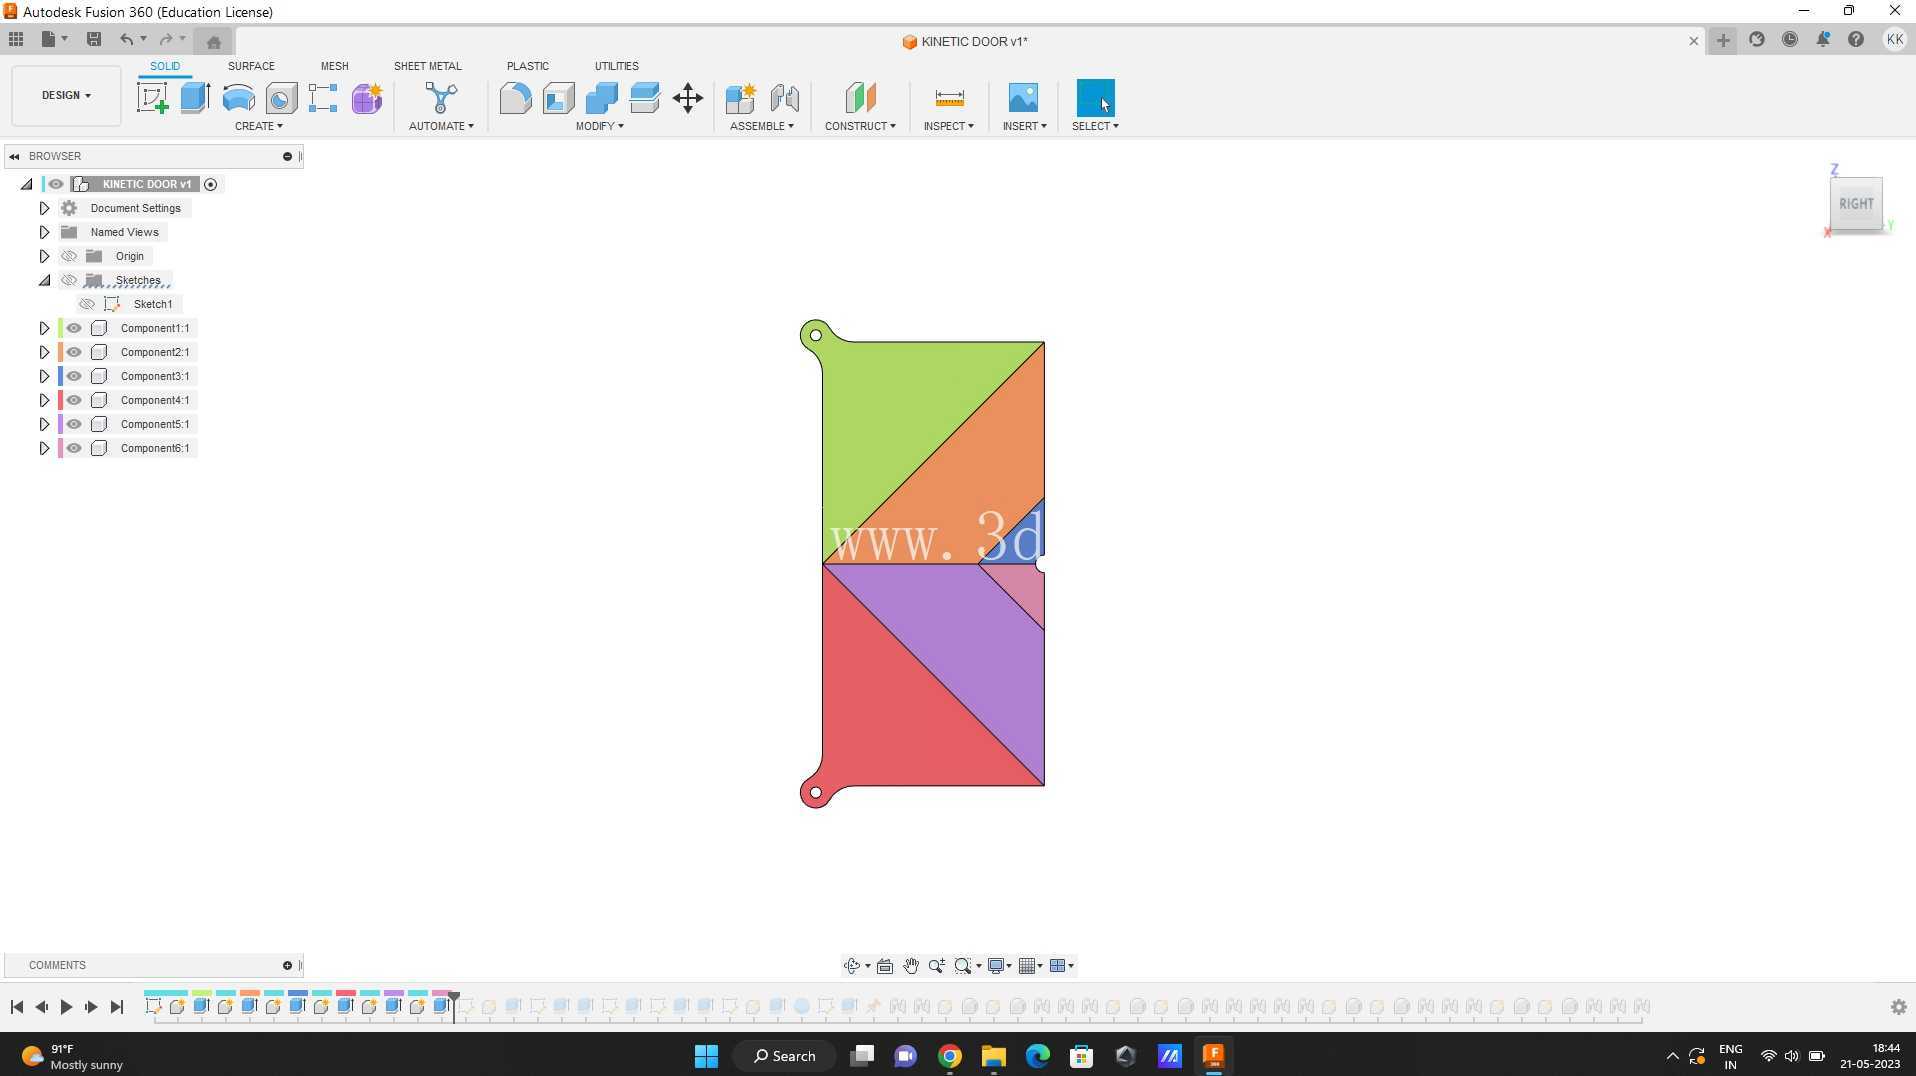Expand Component6:1 tree node
1916x1076 pixels.
click(x=44, y=448)
